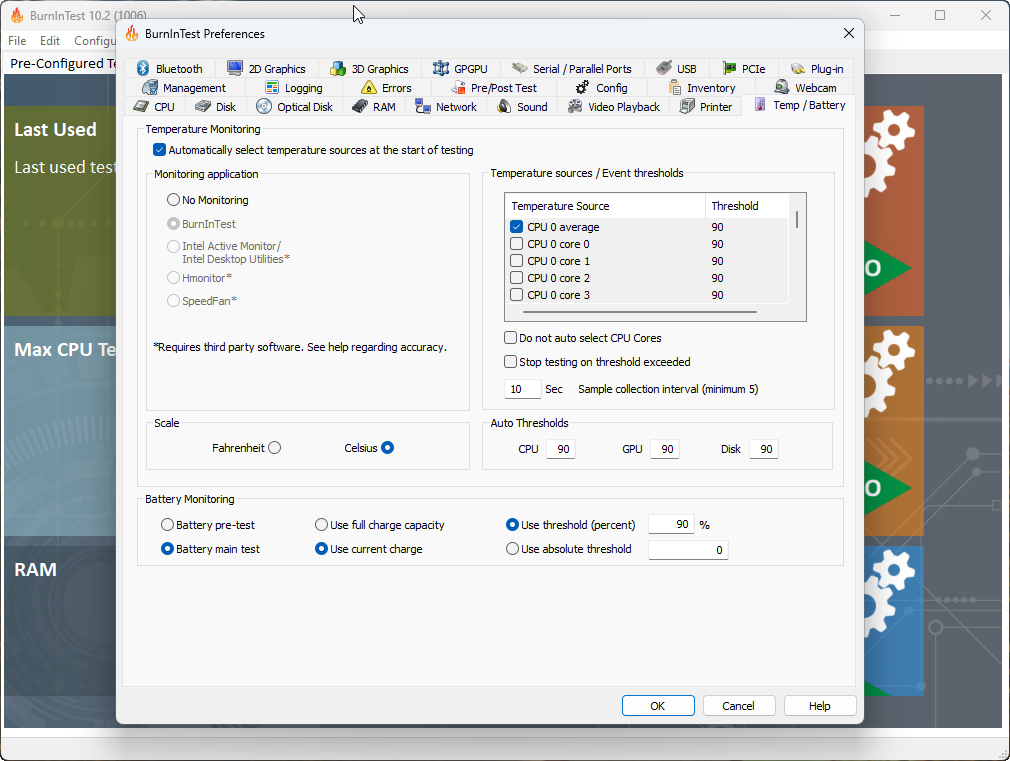
Task: Uncheck automatically select temperature sources
Action: tap(159, 150)
